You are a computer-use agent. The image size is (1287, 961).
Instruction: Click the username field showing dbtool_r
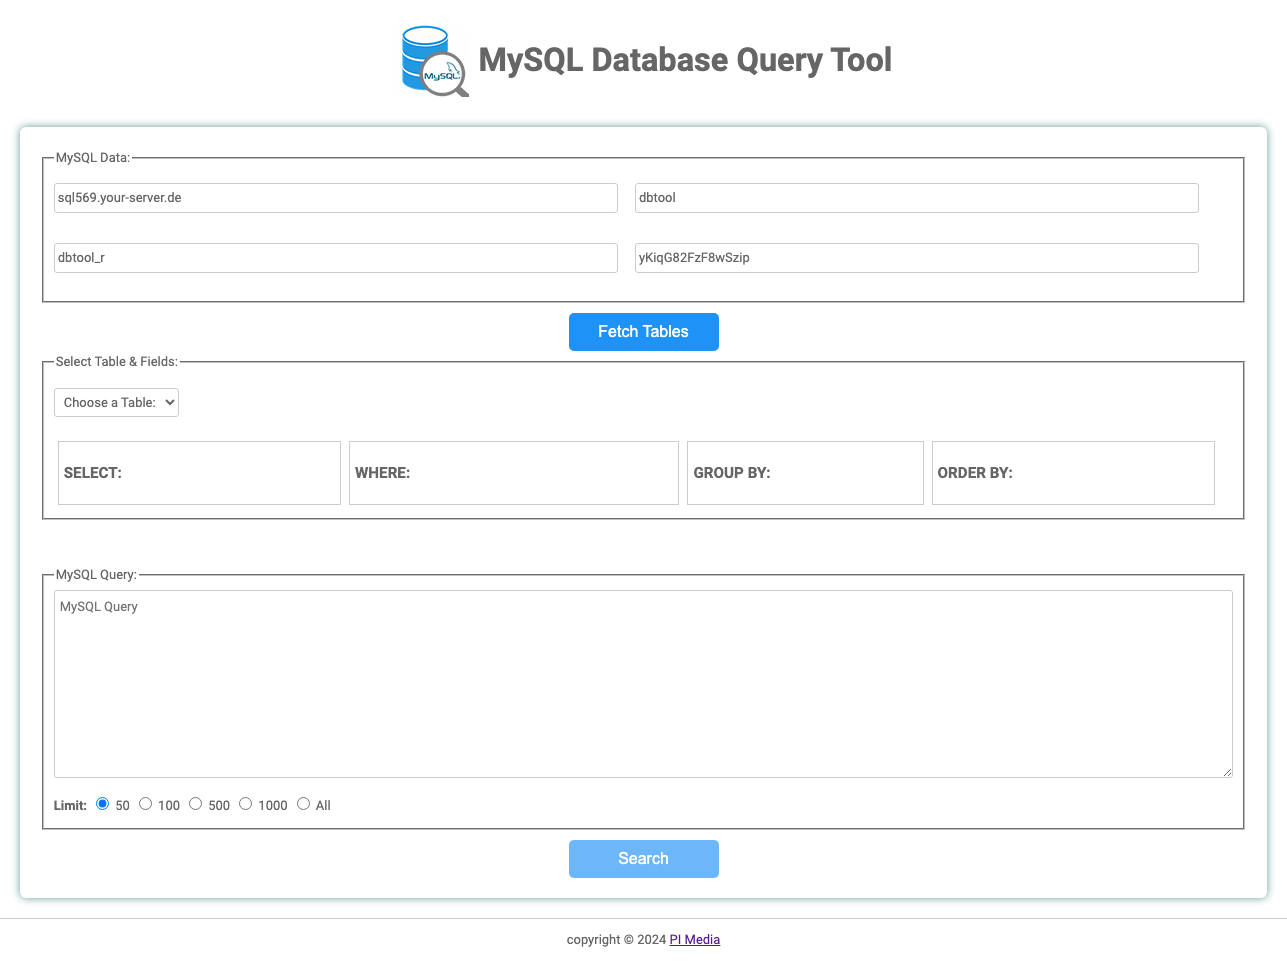coord(336,258)
